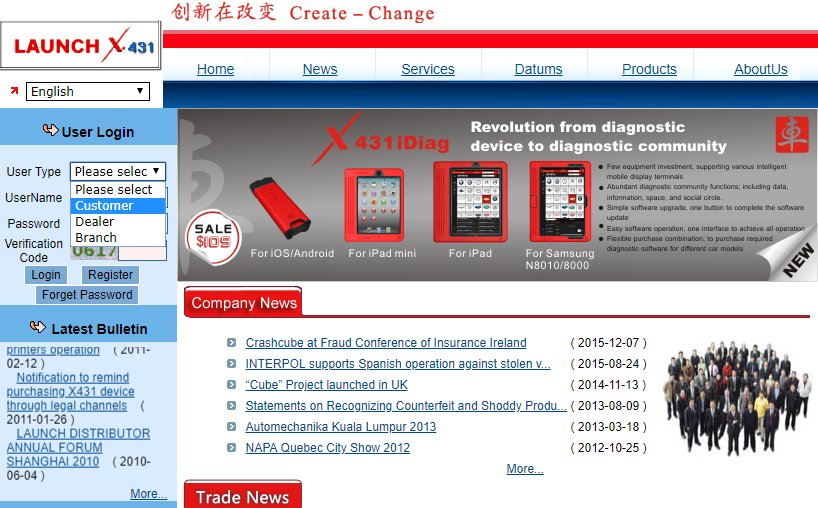Image resolution: width=818 pixels, height=508 pixels.
Task: Open Statements on Recognizing Counterfeit article
Action: click(406, 405)
